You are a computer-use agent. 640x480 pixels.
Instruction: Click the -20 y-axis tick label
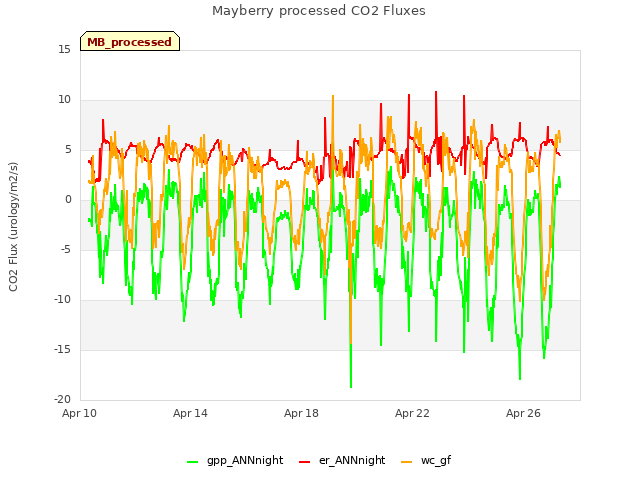point(62,400)
